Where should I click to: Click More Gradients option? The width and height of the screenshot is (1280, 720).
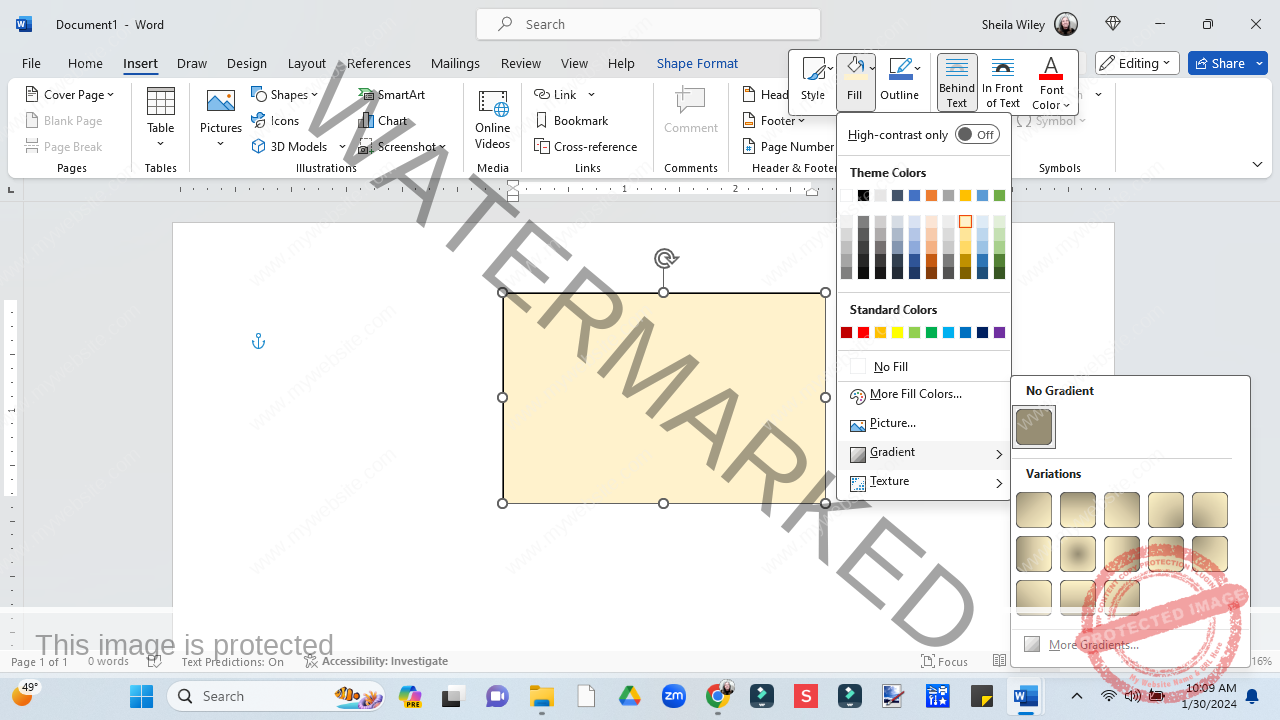pyautogui.click(x=1093, y=645)
